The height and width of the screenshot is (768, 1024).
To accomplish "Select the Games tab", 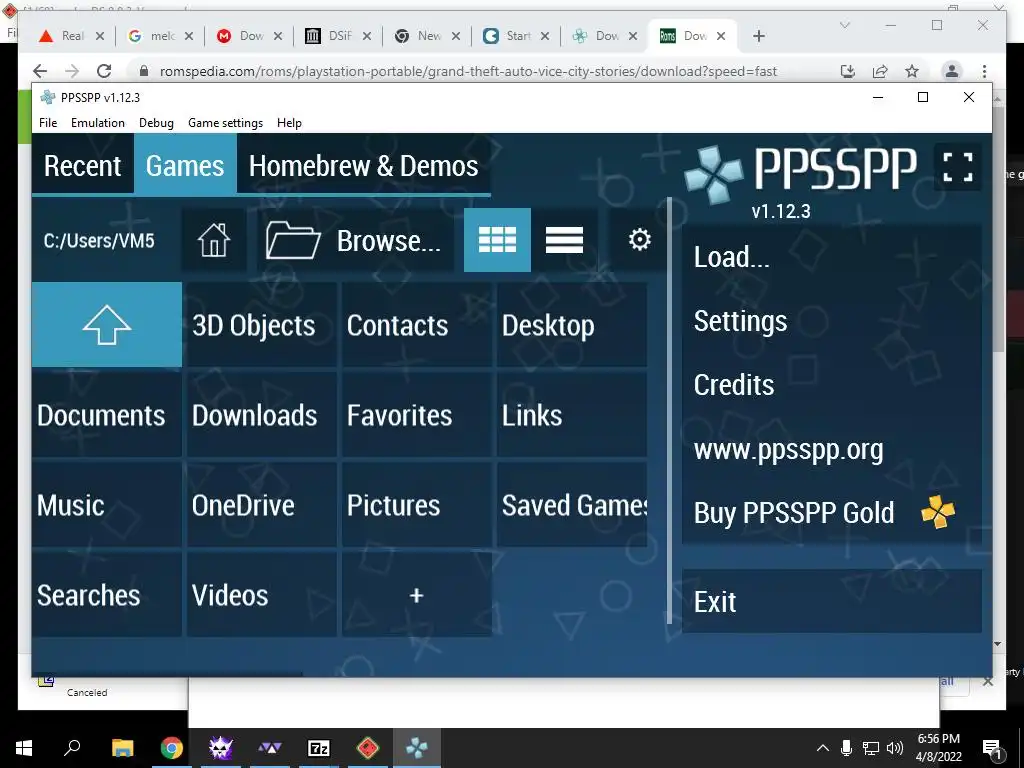I will click(x=185, y=165).
